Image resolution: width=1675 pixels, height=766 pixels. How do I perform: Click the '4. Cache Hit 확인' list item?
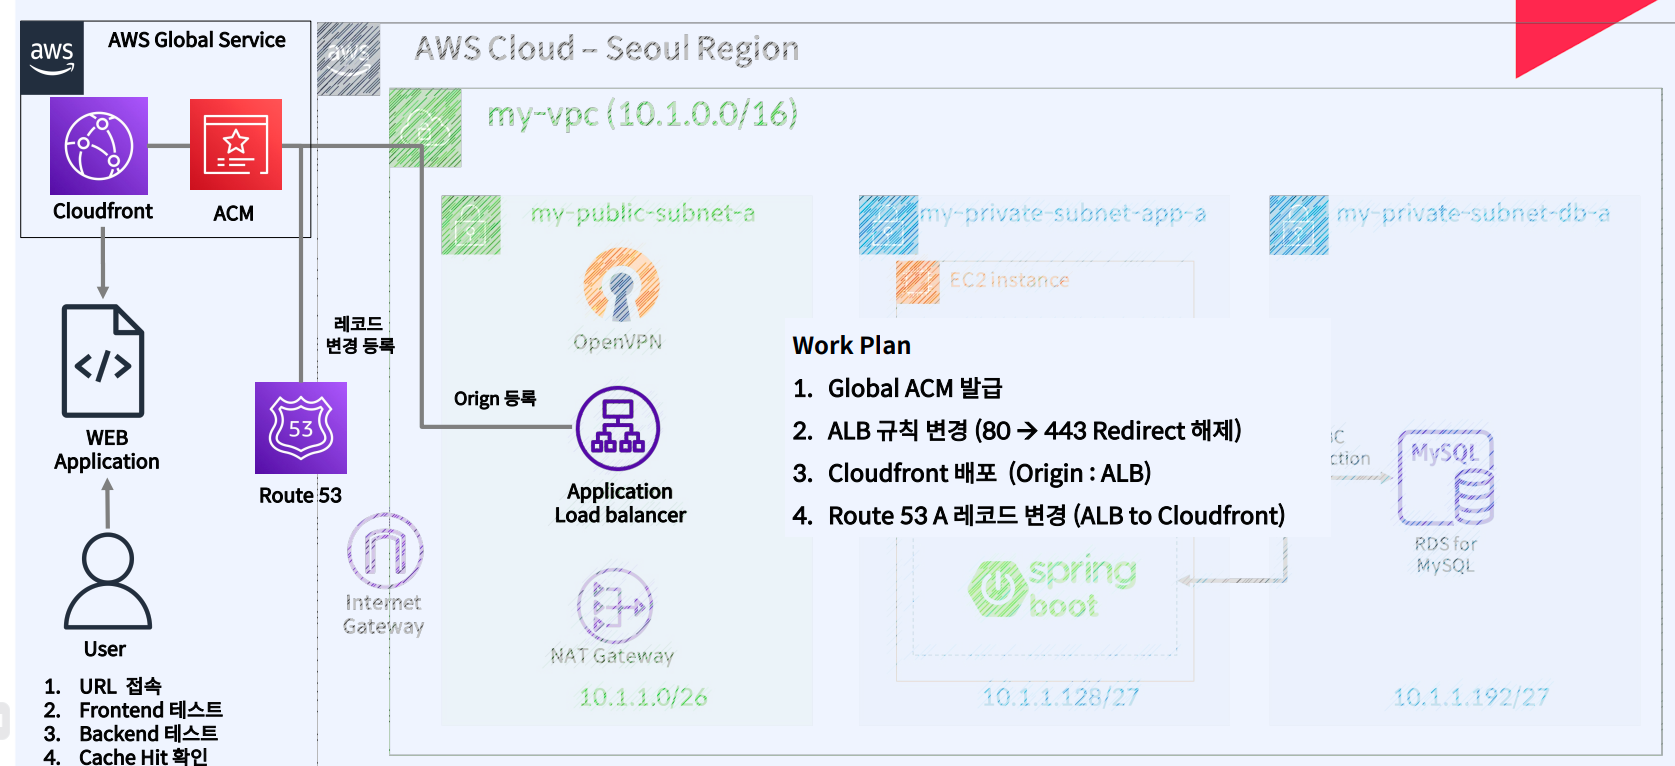click(126, 756)
